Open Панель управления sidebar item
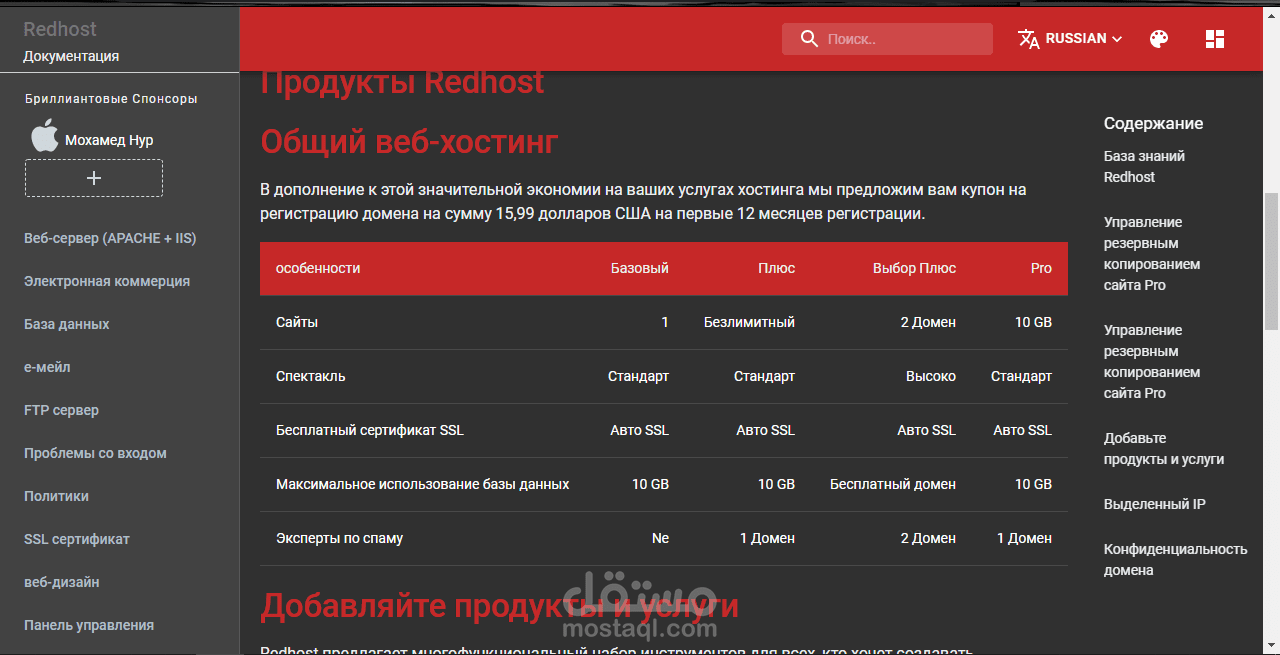1280x655 pixels. pos(89,625)
